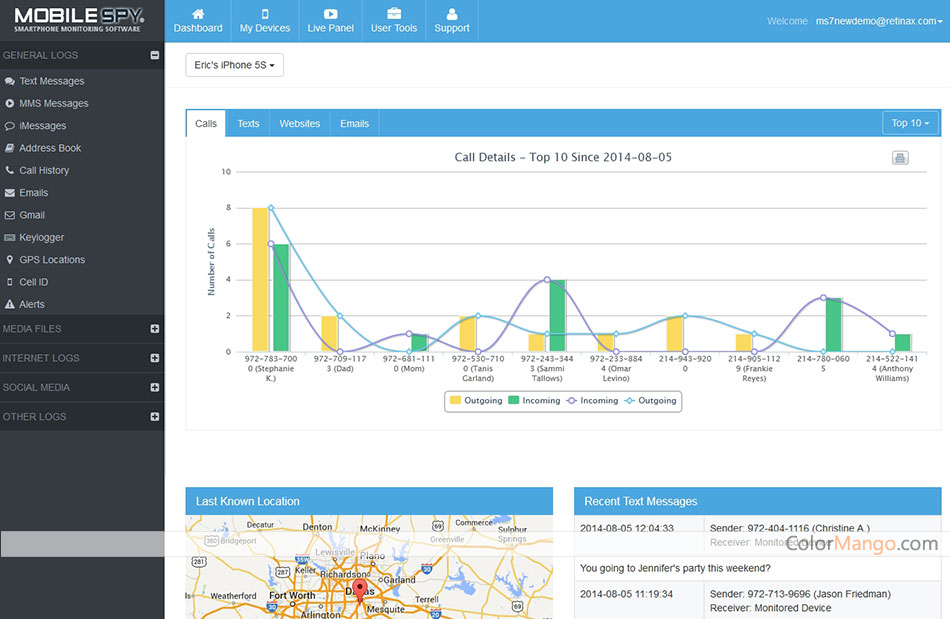Expand the Internet Logs section
The image size is (950, 619).
click(154, 358)
